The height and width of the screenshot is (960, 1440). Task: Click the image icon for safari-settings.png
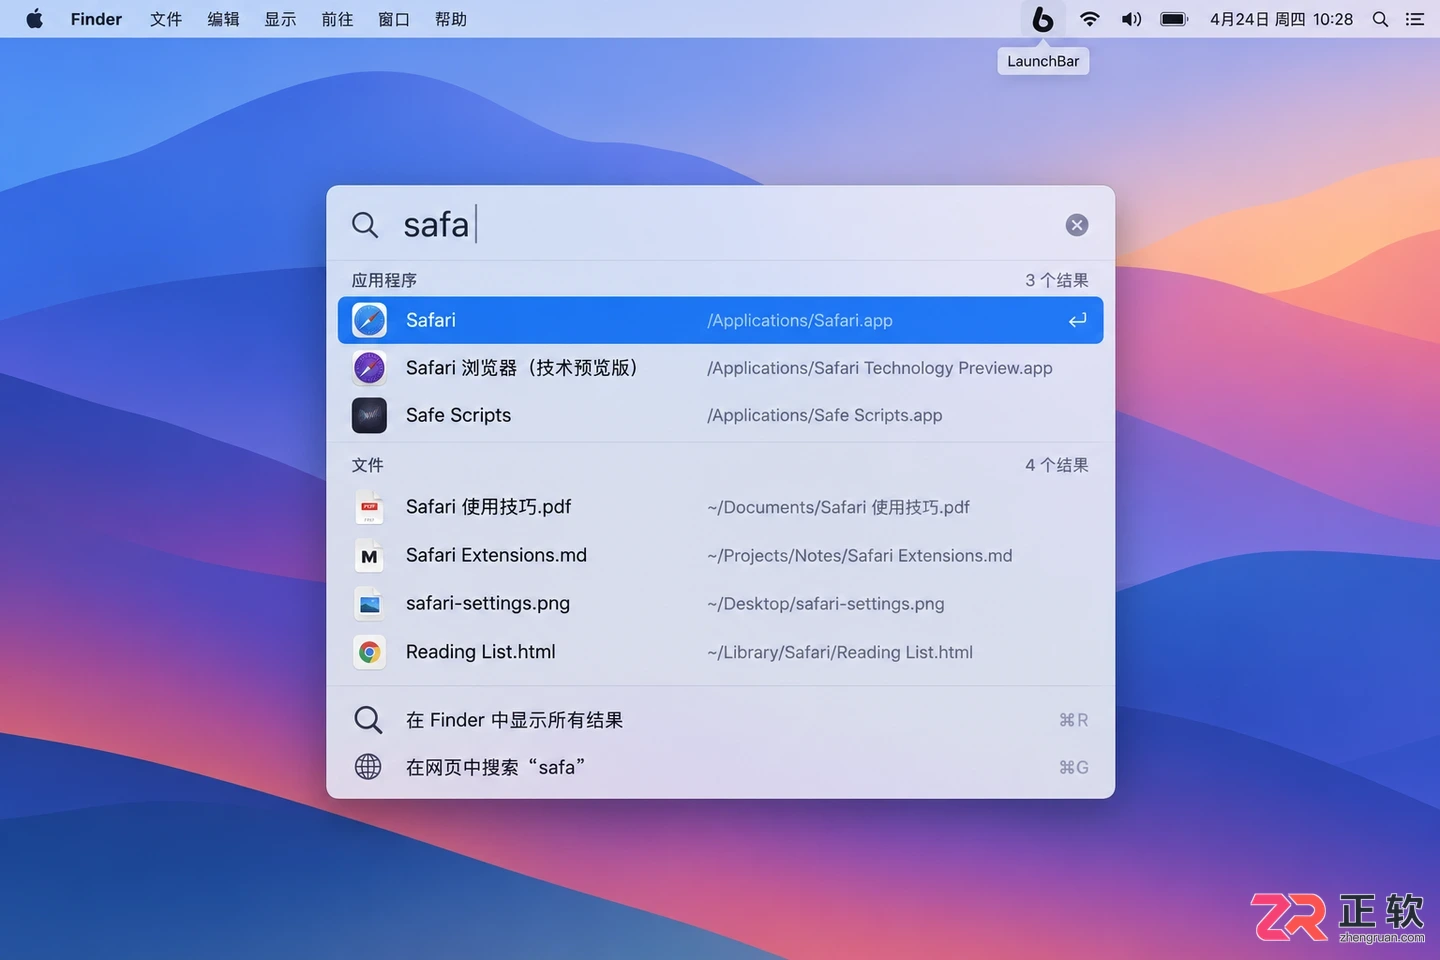[x=369, y=604]
